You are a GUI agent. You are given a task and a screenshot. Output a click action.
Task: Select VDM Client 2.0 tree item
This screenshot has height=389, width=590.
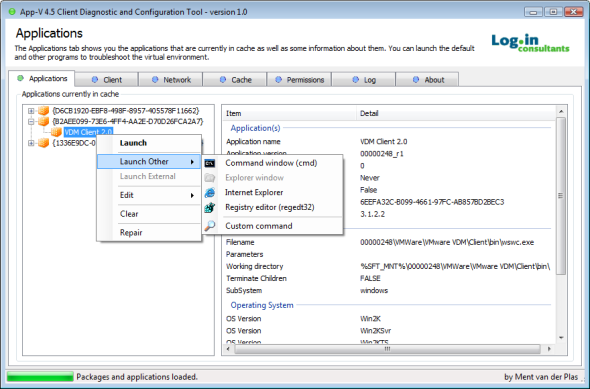pos(88,132)
